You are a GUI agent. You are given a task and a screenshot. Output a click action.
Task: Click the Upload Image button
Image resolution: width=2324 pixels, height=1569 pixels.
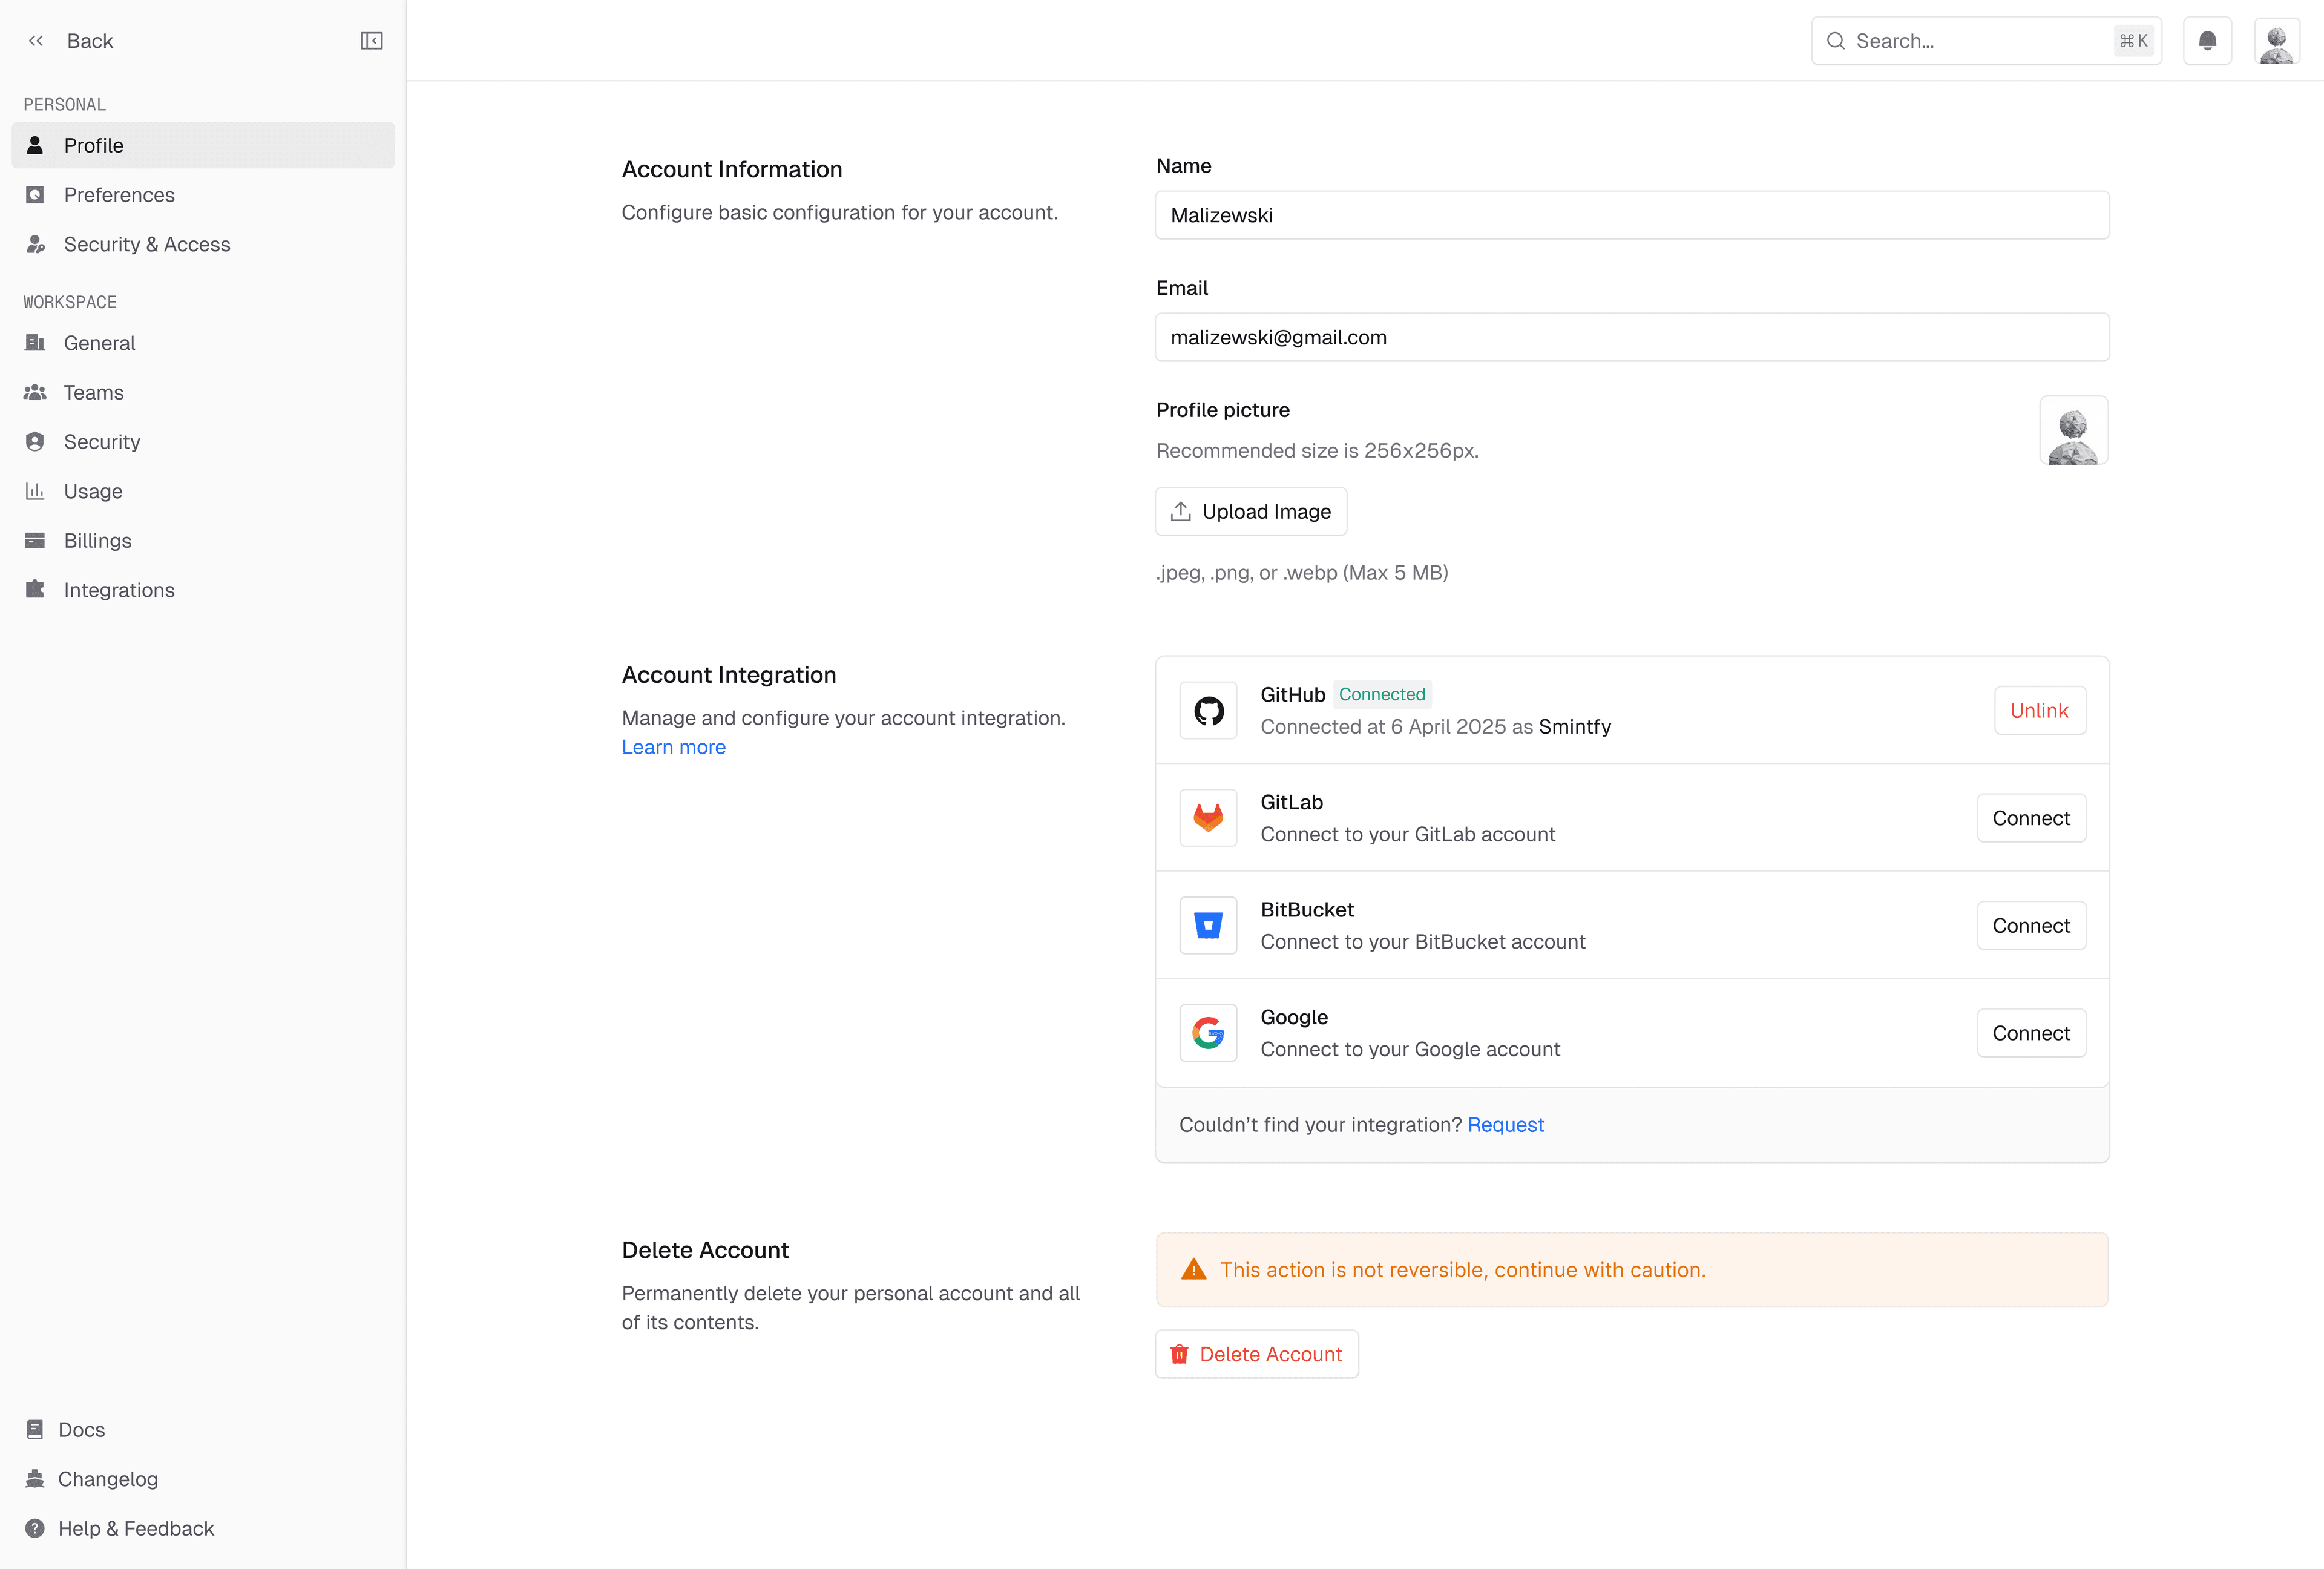coord(1251,512)
